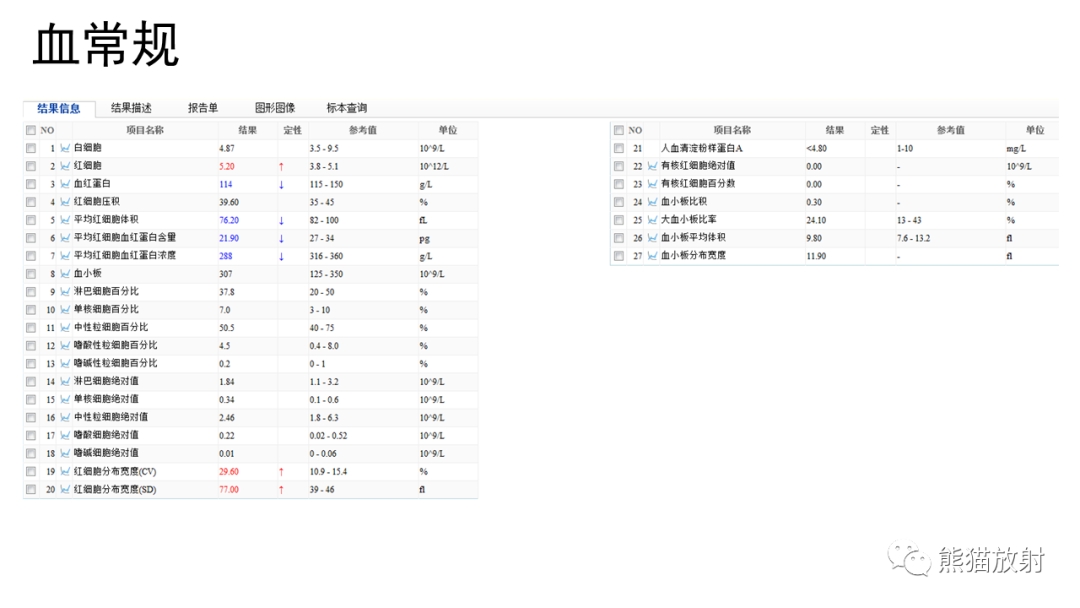The height and width of the screenshot is (608, 1080).
Task: Open trend chart icon for 红细胞压积
Action: (65, 202)
